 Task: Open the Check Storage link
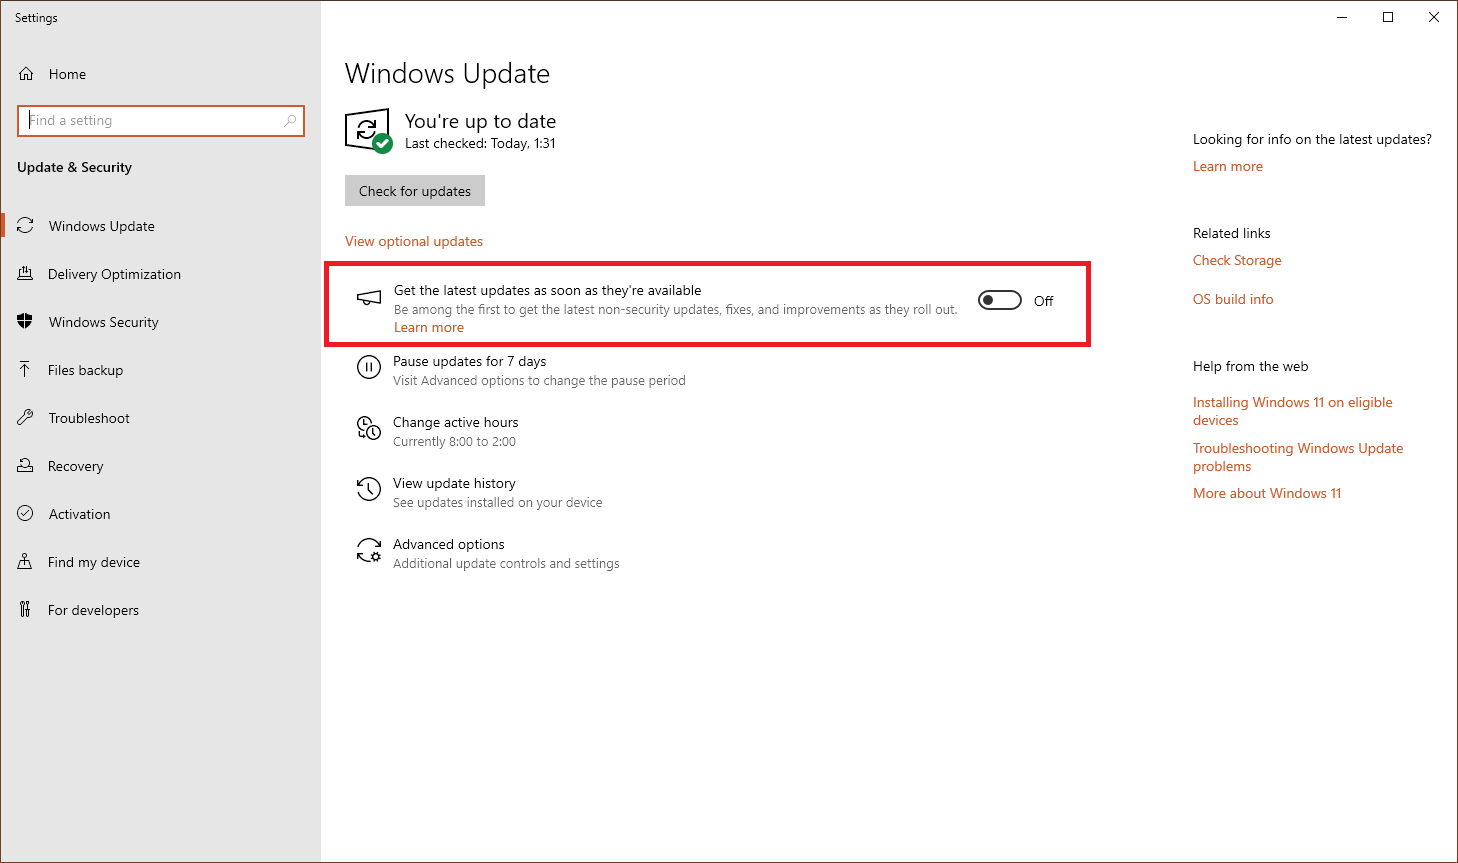coord(1237,260)
